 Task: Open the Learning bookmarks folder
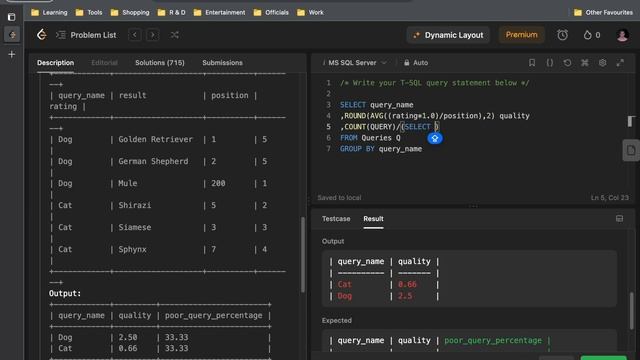point(49,13)
